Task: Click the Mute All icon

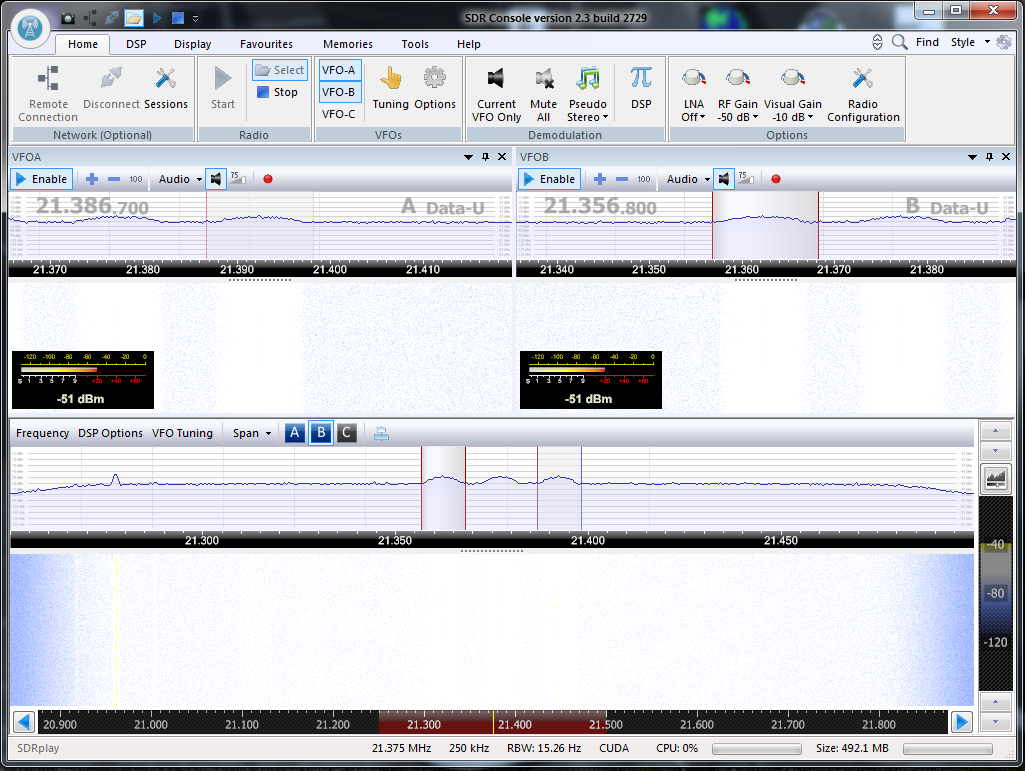Action: [x=543, y=90]
